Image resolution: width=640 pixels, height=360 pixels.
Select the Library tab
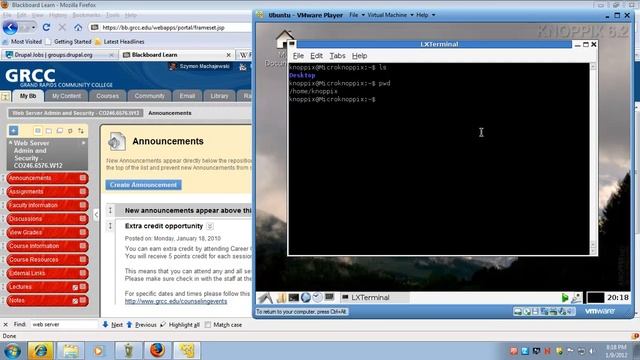[219, 96]
